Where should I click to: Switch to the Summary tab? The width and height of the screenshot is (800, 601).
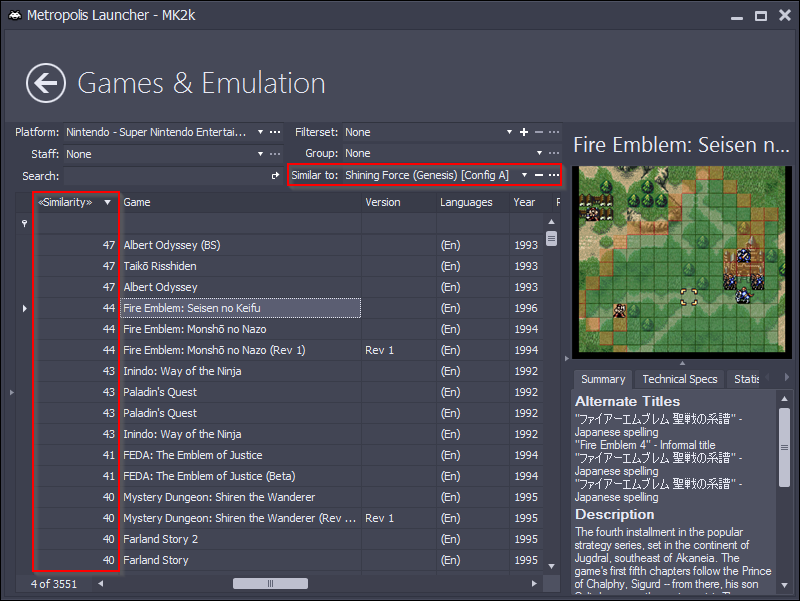(603, 379)
